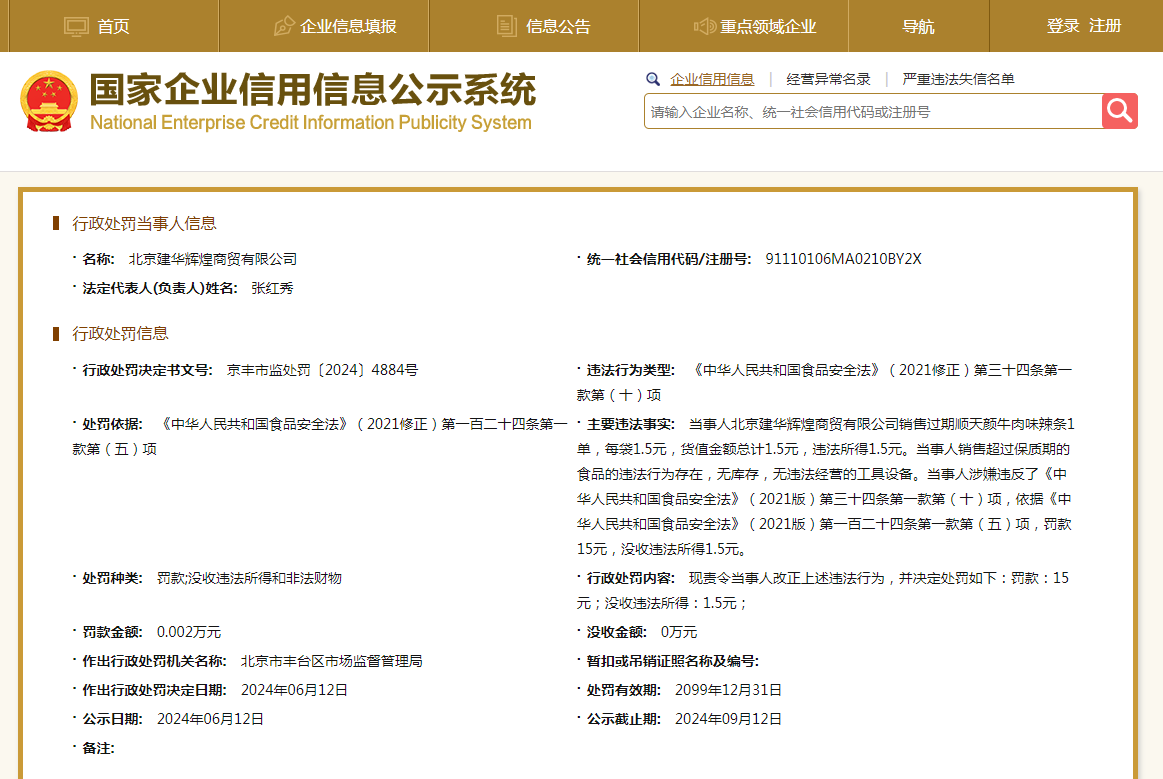
Task: Select the 严重违法失信名单 search tab
Action: coord(958,79)
